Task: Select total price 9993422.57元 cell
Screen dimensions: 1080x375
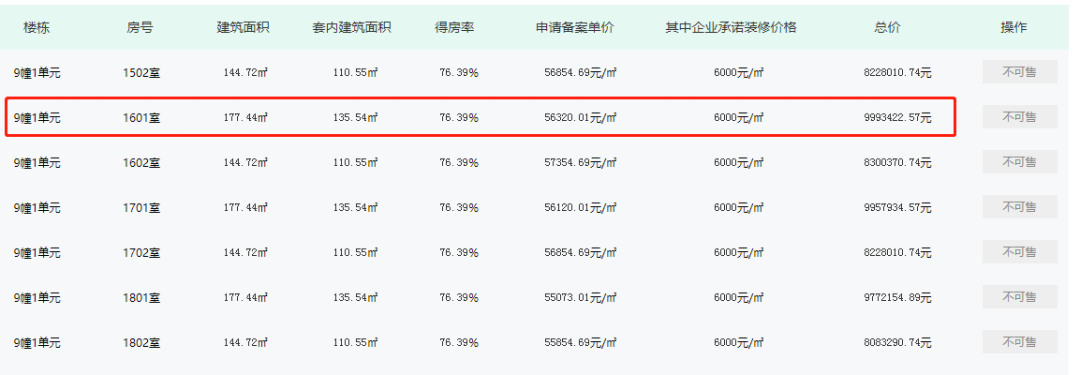Action: pyautogui.click(x=897, y=118)
